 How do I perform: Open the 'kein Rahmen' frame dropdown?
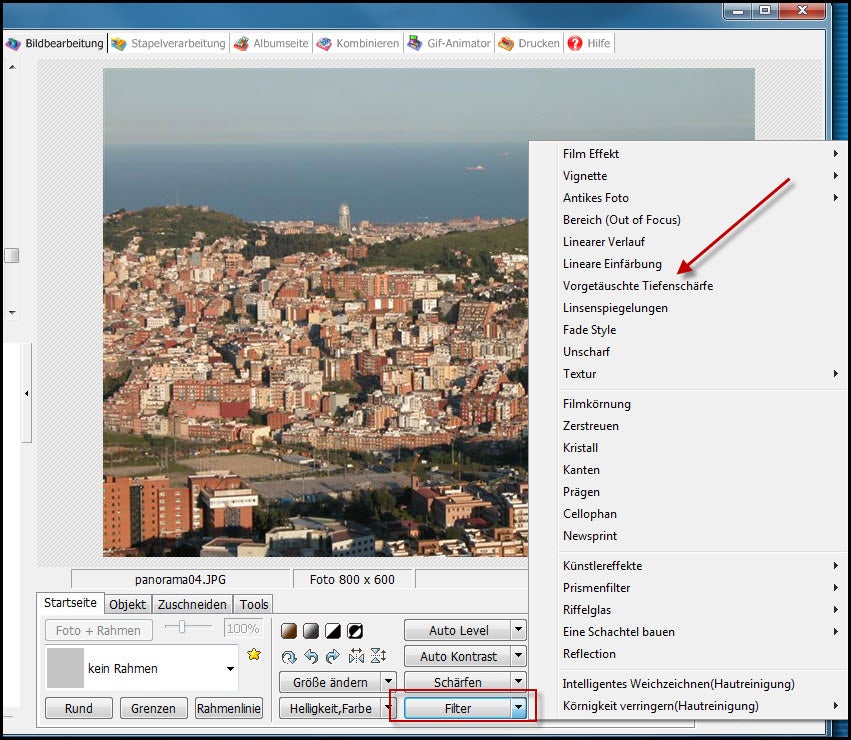coord(231,669)
